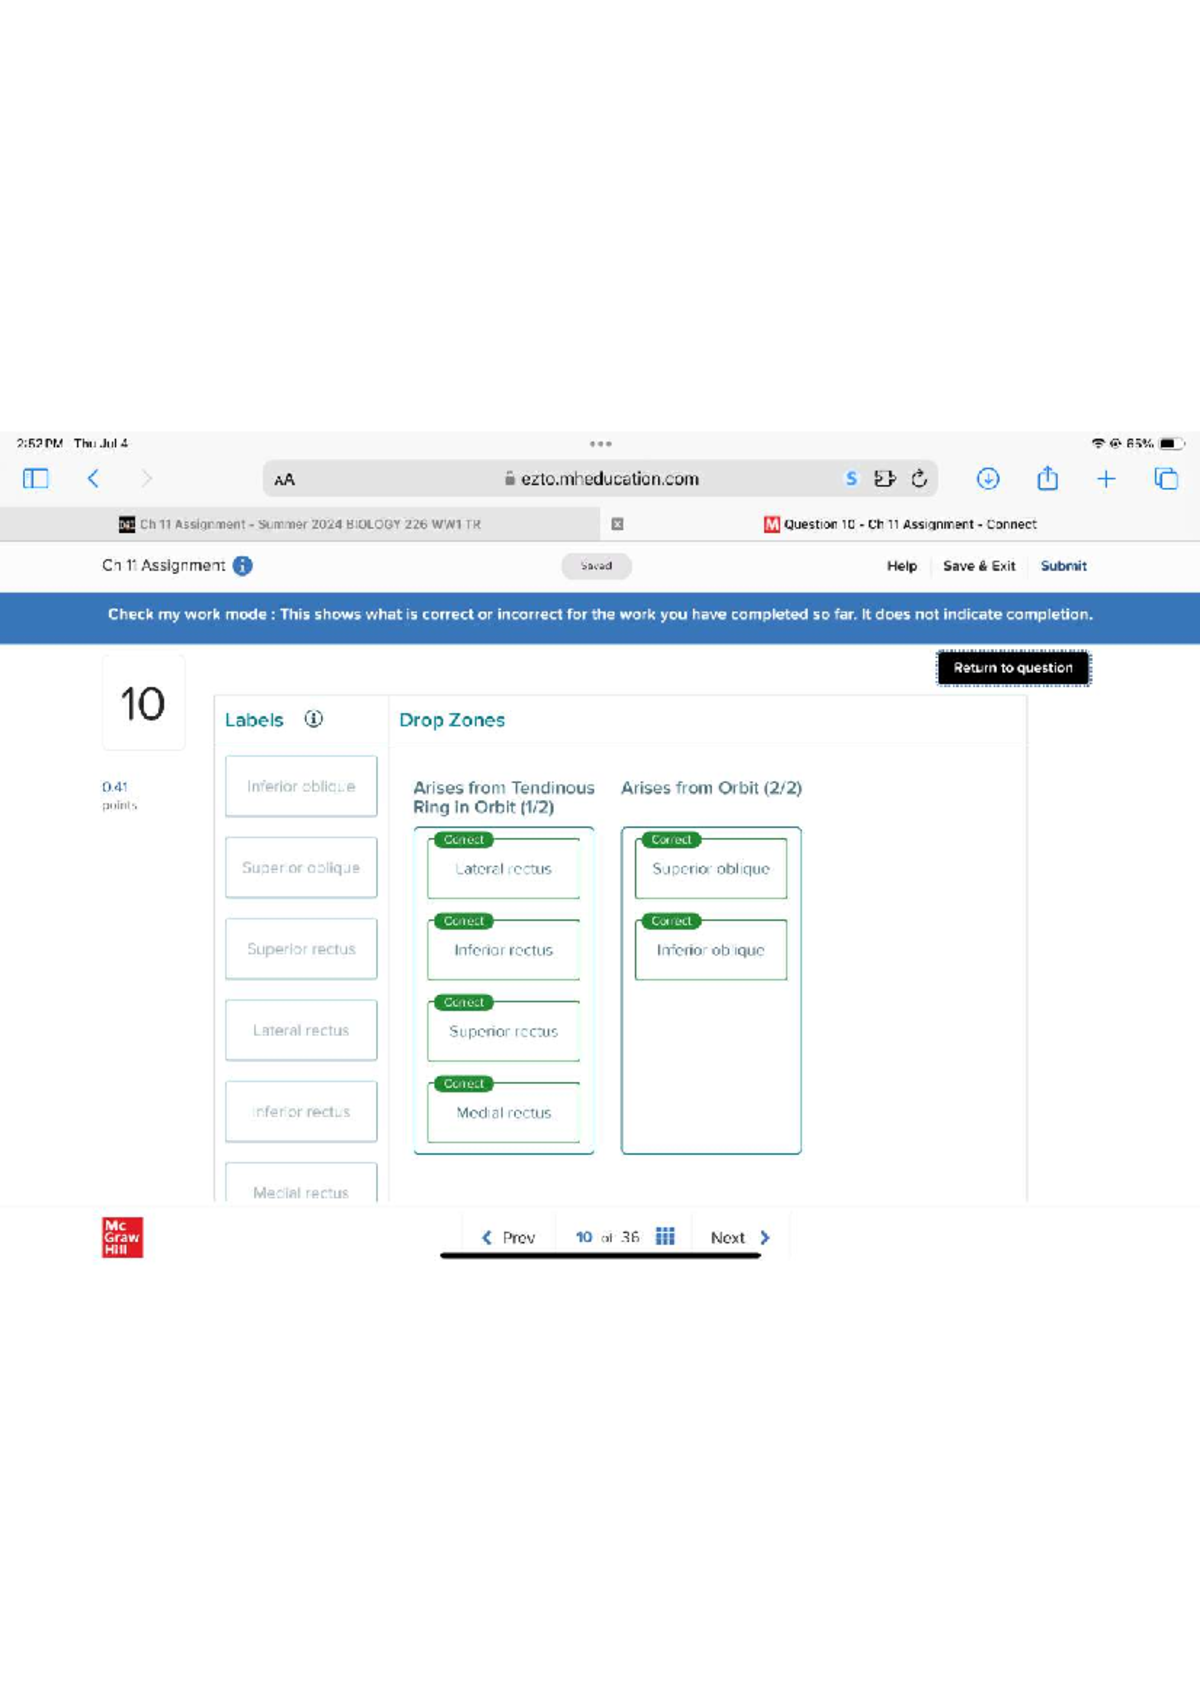This screenshot has height=1698, width=1200.
Task: Open question grid navigator icon
Action: click(665, 1237)
